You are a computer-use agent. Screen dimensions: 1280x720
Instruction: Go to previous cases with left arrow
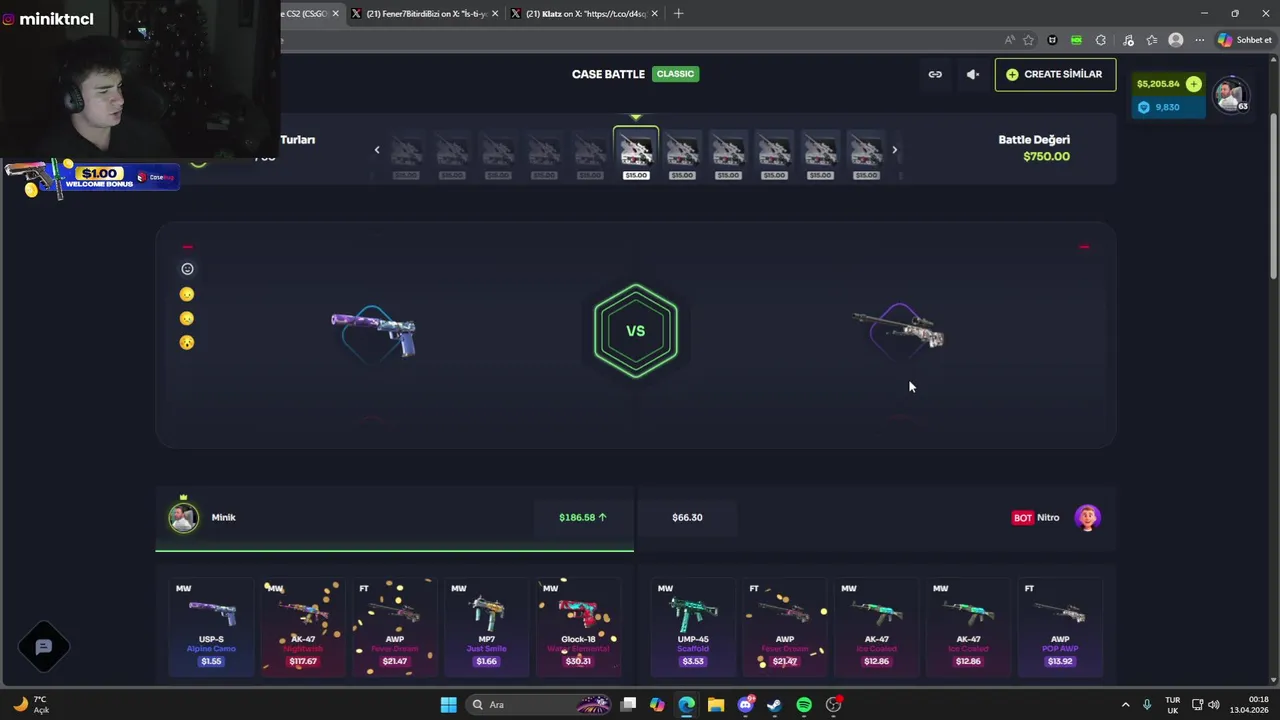377,150
